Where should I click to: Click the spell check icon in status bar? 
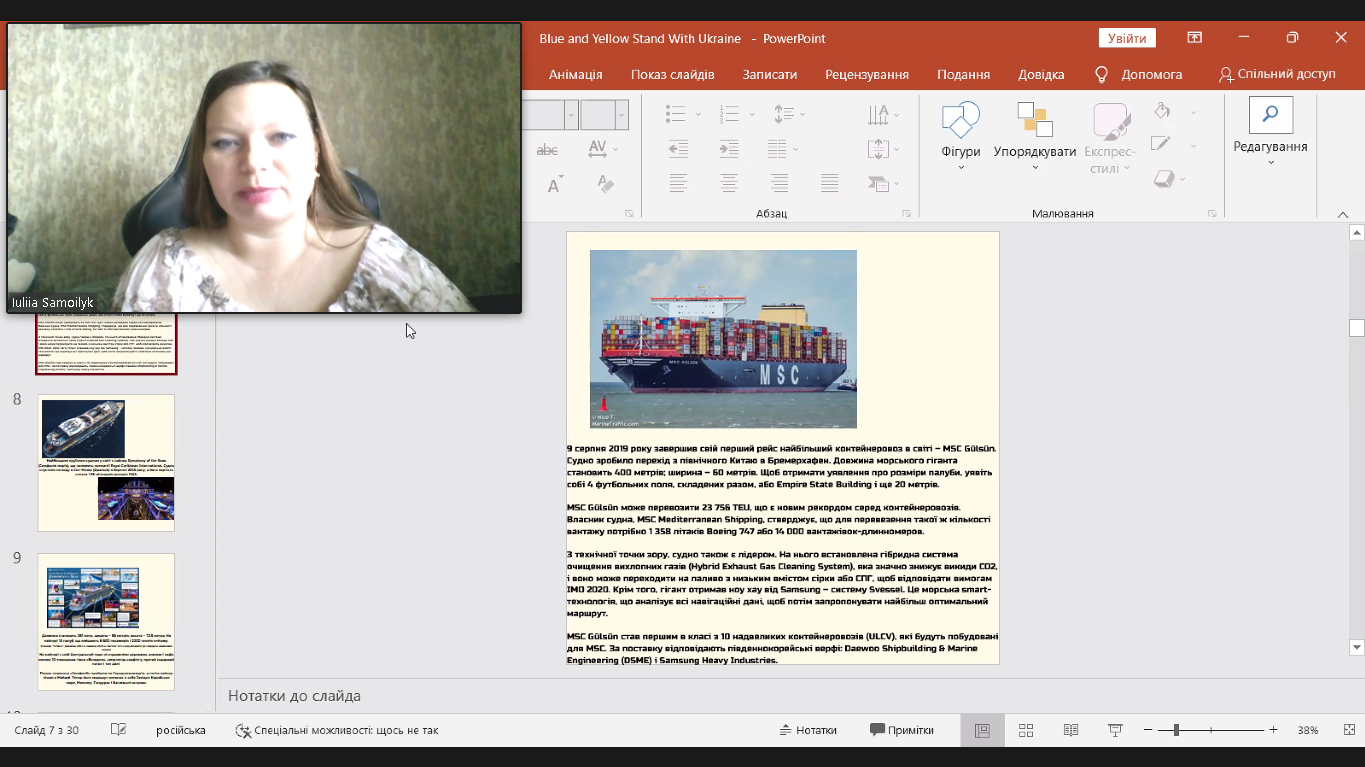(x=118, y=731)
